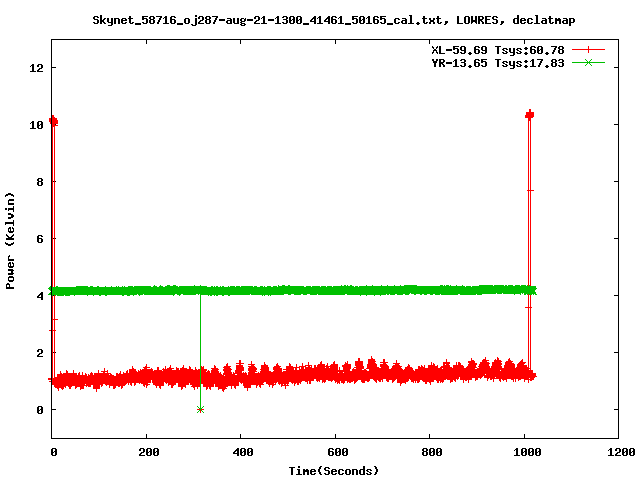Click the x-axis tick label 200
This screenshot has width=640, height=480.
click(149, 452)
